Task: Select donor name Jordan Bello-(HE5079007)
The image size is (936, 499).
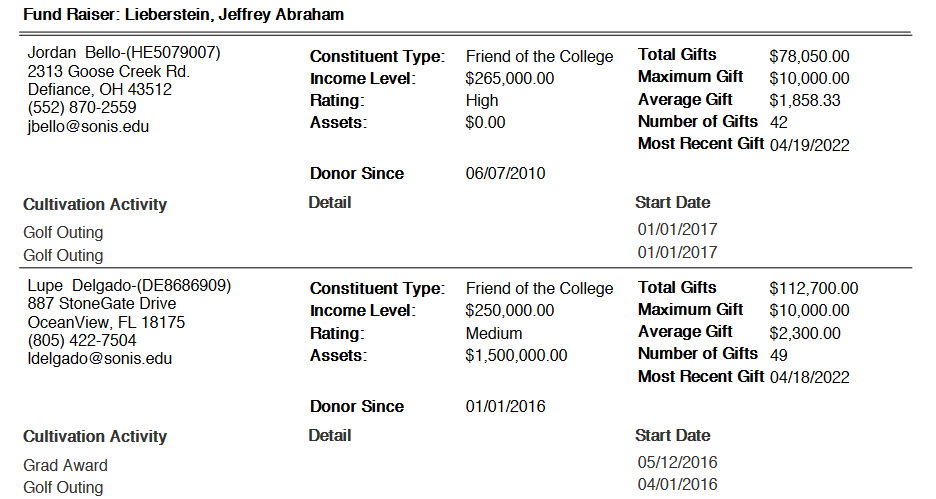Action: click(x=124, y=52)
